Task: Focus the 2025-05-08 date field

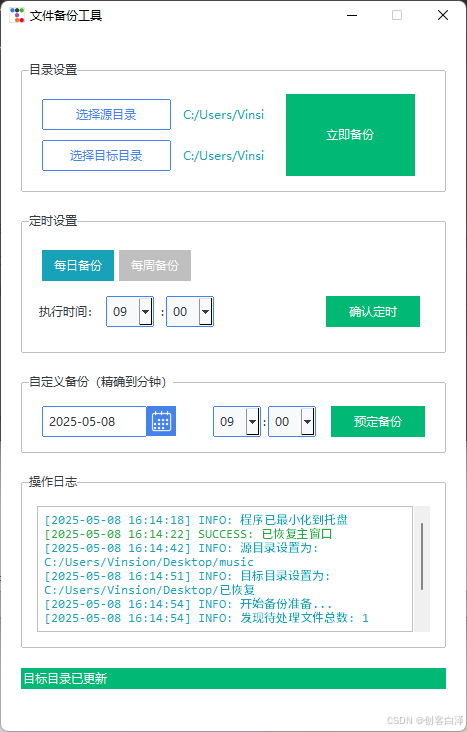Action: pyautogui.click(x=94, y=422)
